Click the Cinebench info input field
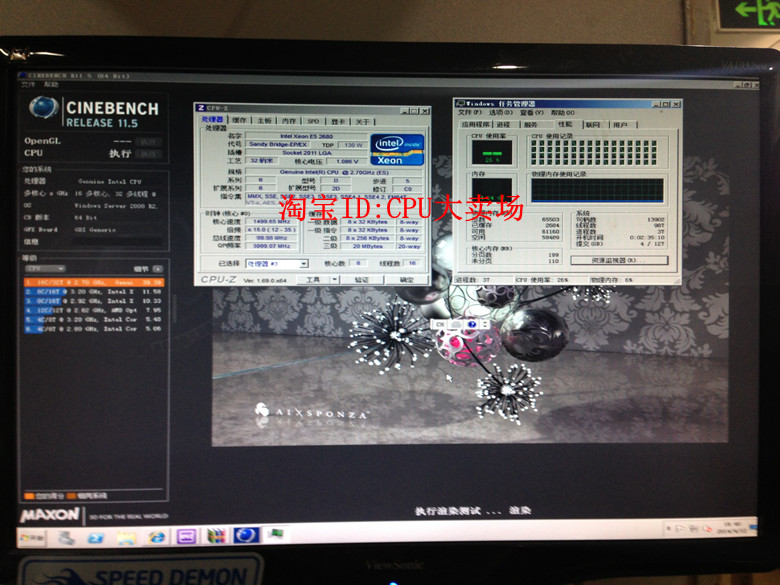The height and width of the screenshot is (585, 780). (117, 242)
